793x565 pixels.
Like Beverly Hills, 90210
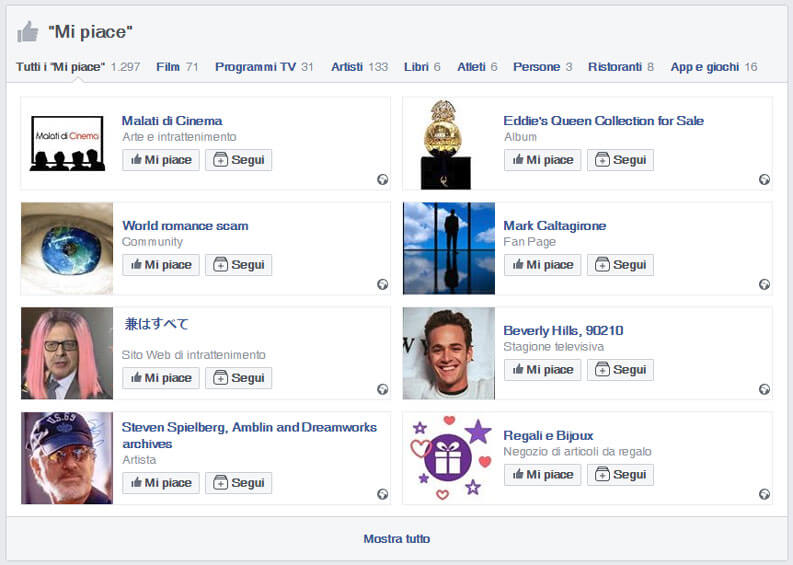click(543, 370)
